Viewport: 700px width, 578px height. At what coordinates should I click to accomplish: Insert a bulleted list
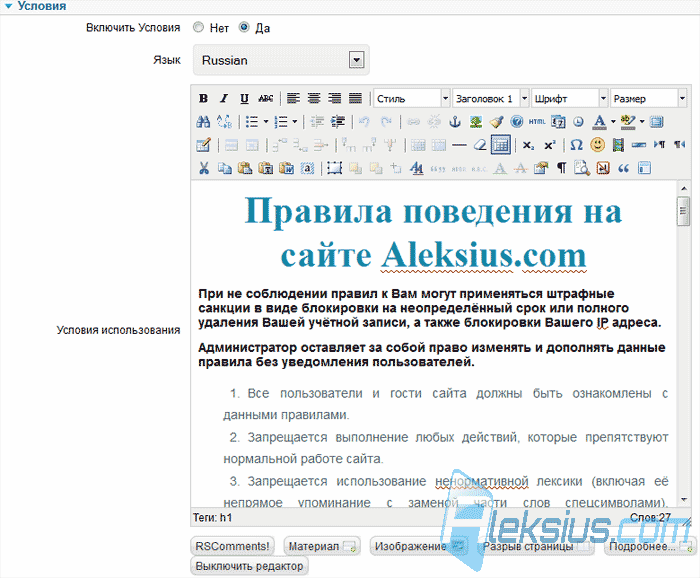click(252, 121)
